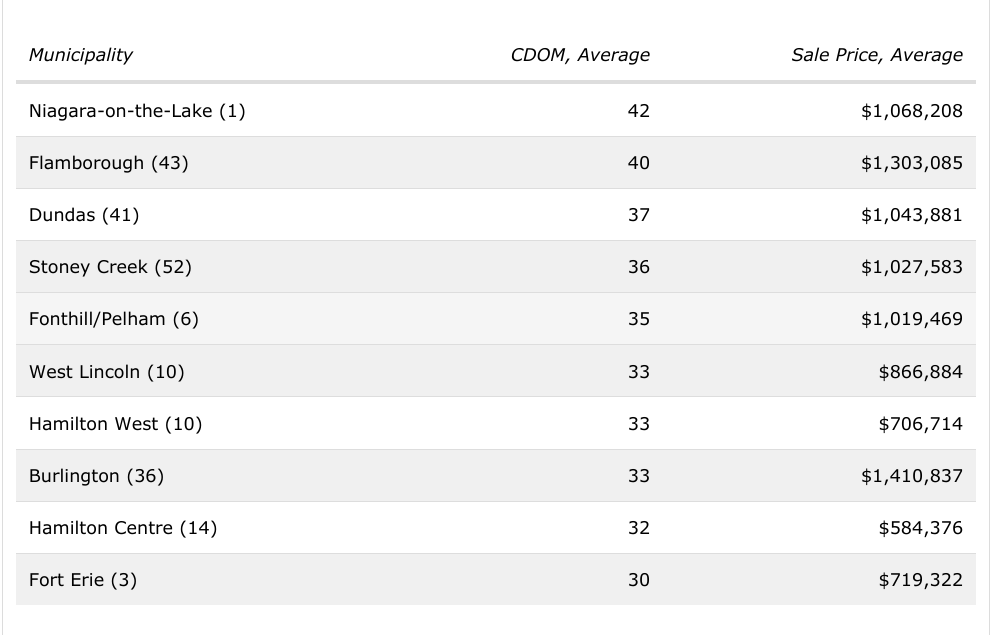The image size is (1008, 635).
Task: Select Dundas (41) in the table
Action: pos(84,215)
